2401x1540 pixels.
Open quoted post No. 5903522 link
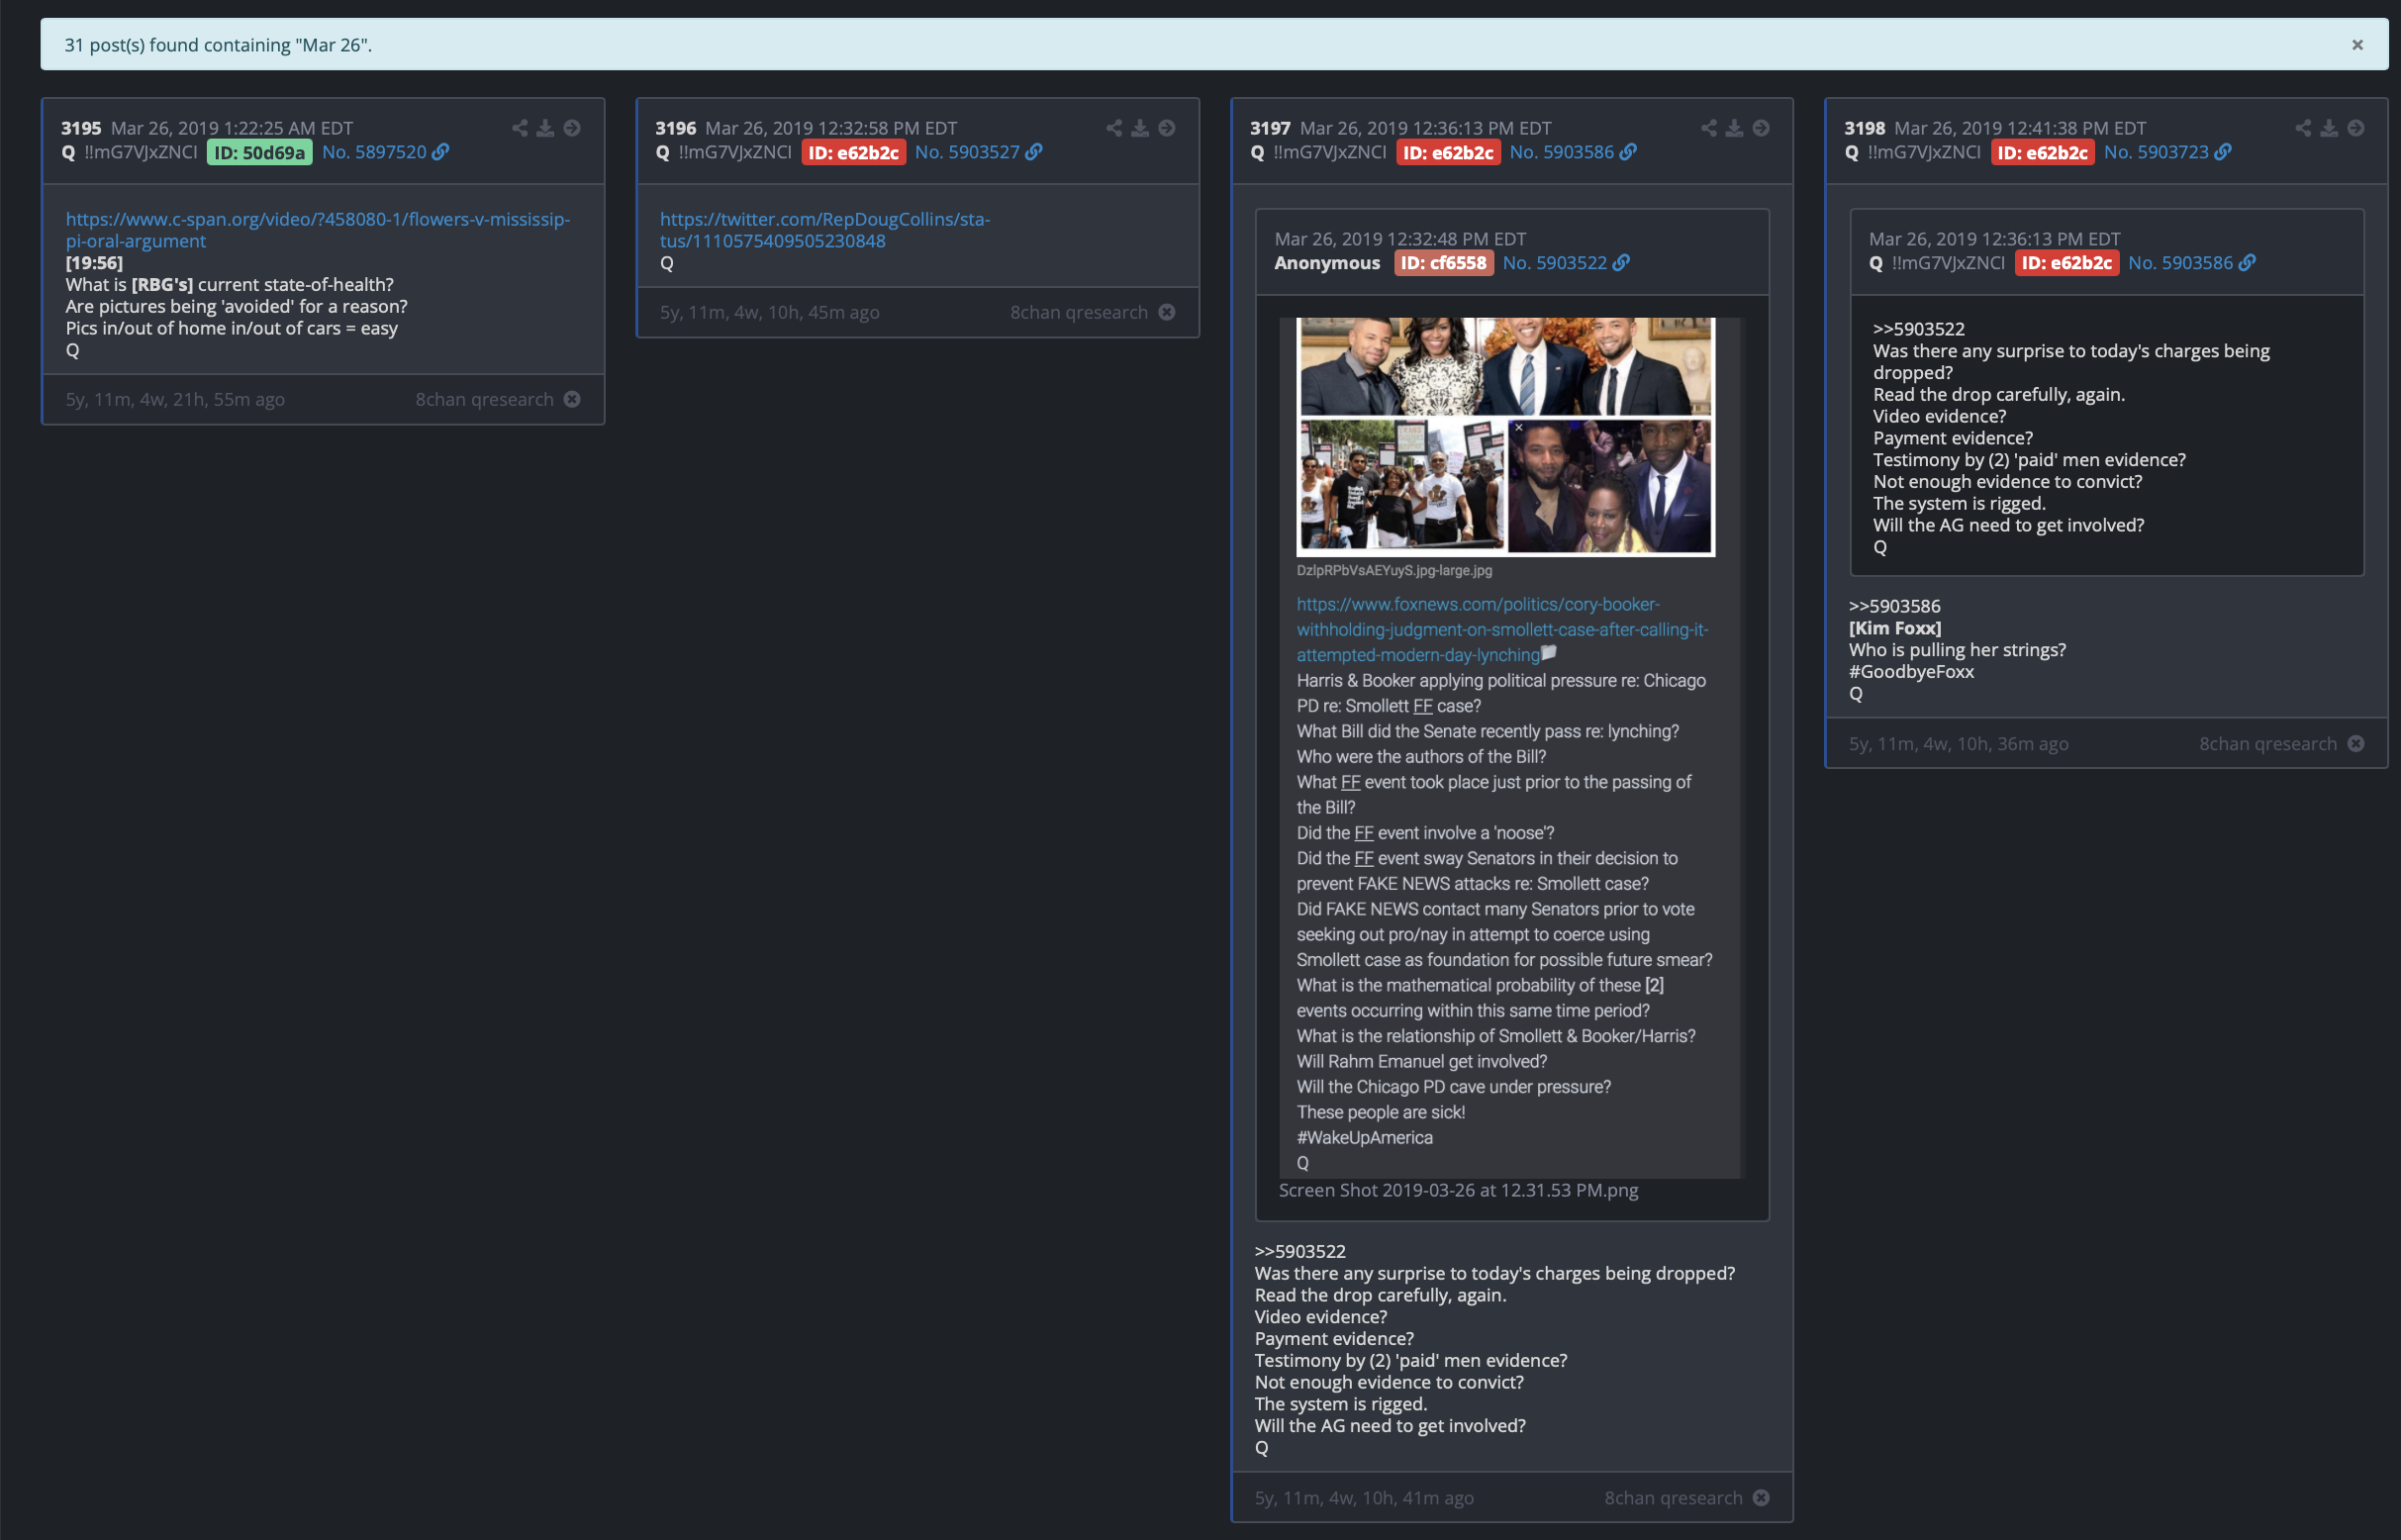[x=1555, y=263]
